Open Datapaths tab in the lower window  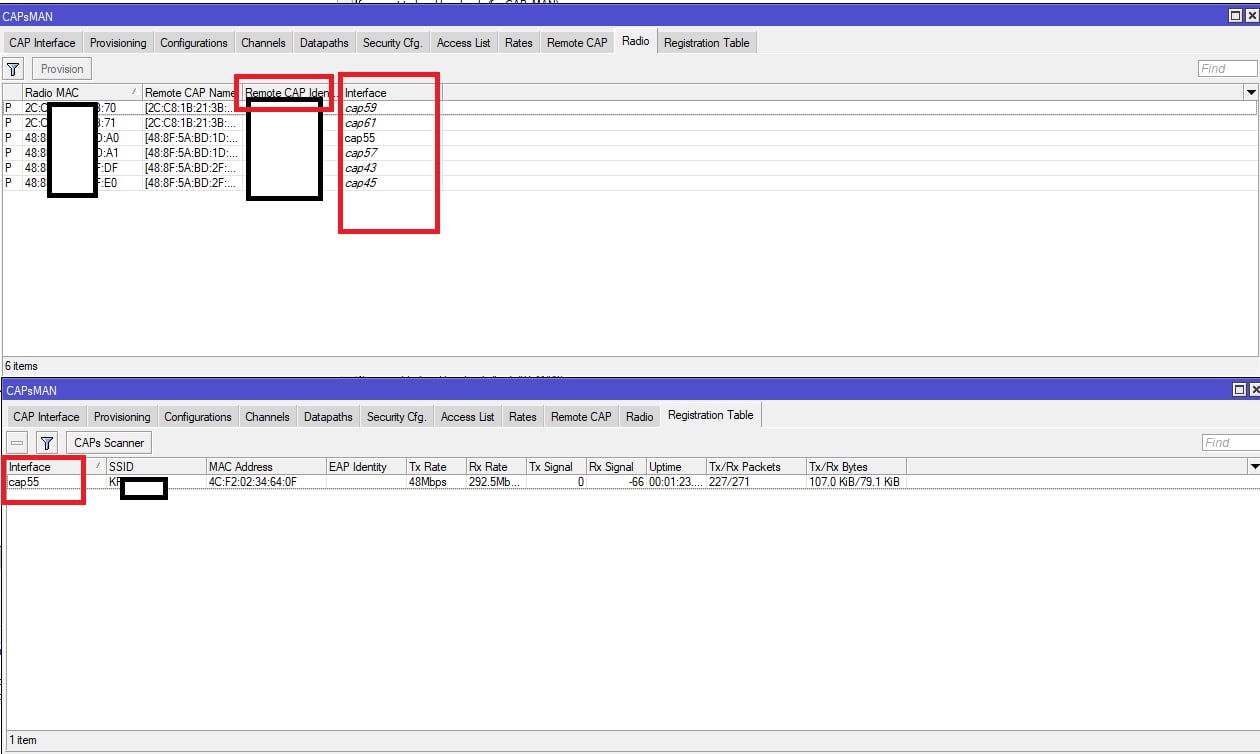328,417
